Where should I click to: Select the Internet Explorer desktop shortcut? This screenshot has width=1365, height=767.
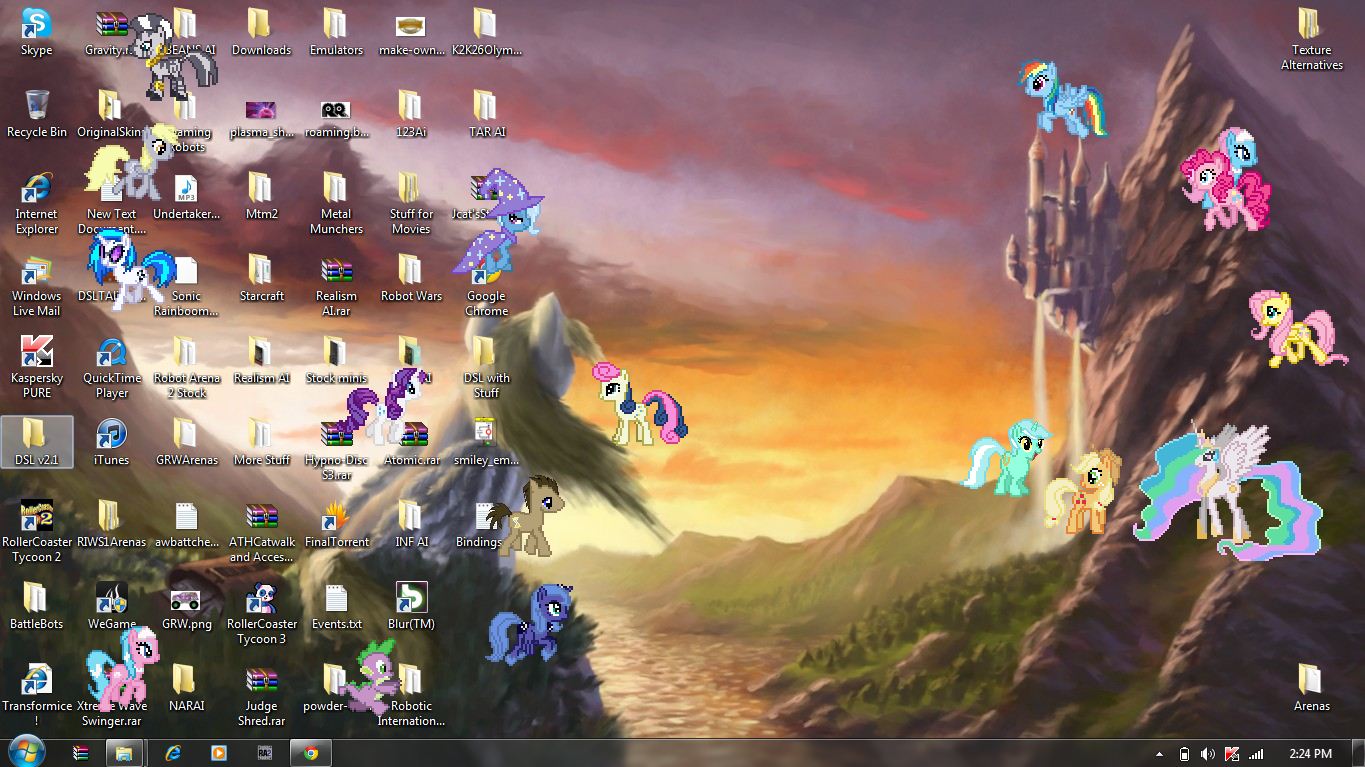(x=37, y=203)
